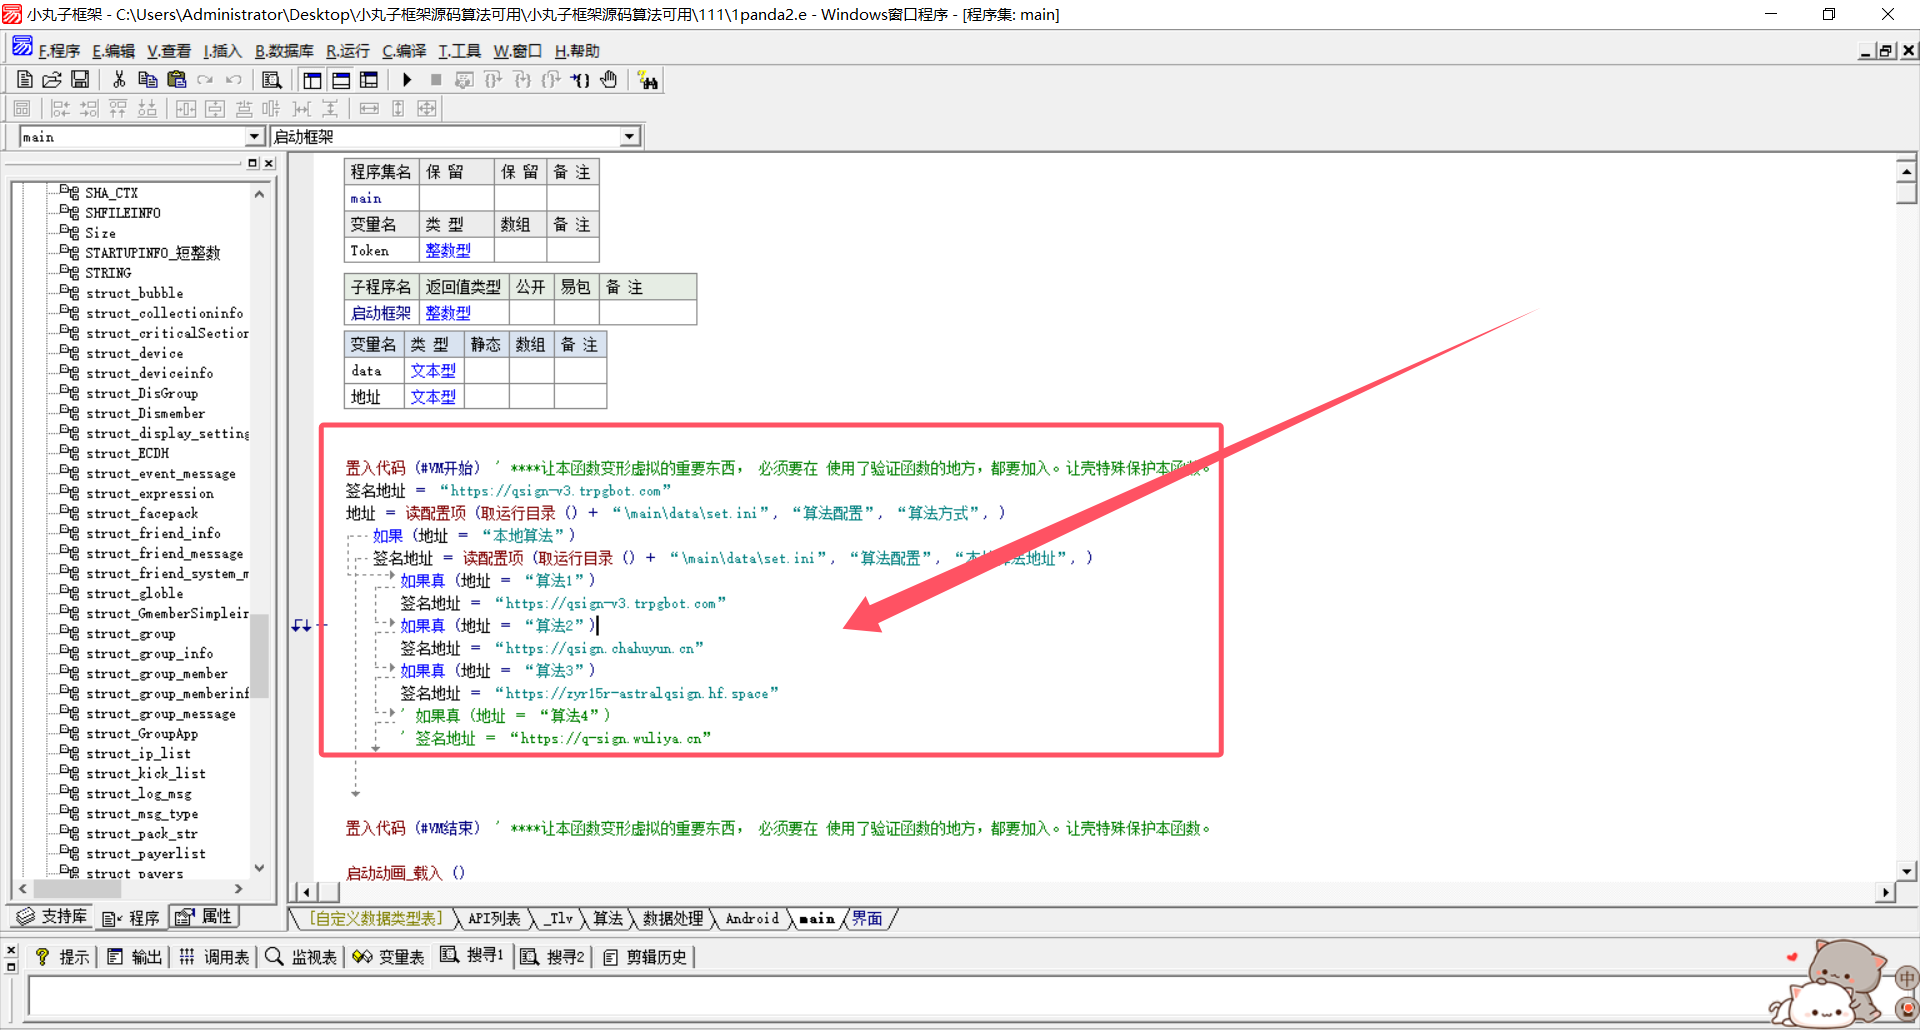Click the hand breakpoint icon in toolbar
Viewport: 1920px width, 1030px height.
[x=609, y=80]
